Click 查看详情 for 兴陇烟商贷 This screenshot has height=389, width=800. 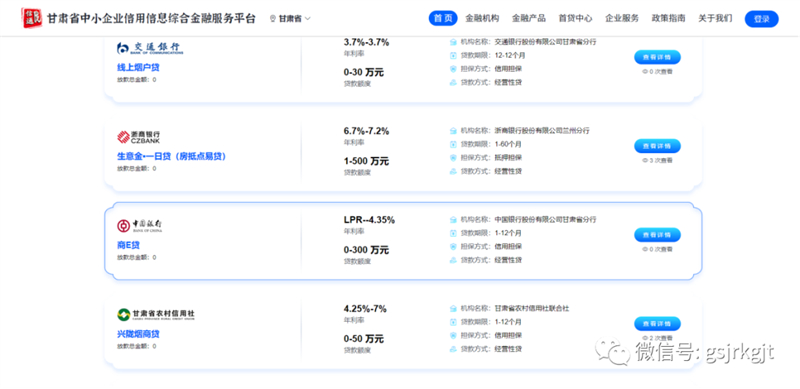click(x=657, y=324)
